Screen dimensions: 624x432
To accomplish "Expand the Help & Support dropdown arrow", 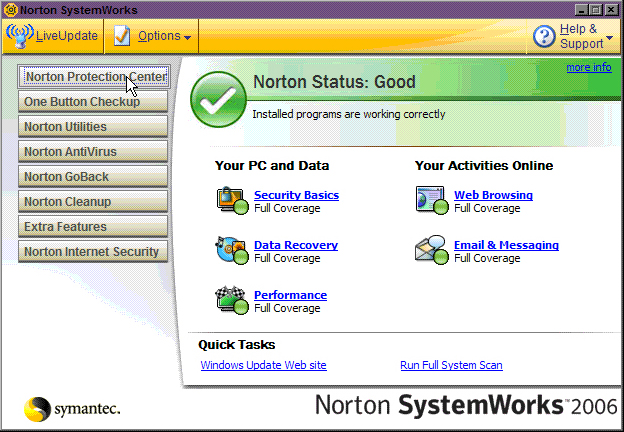I will point(609,38).
